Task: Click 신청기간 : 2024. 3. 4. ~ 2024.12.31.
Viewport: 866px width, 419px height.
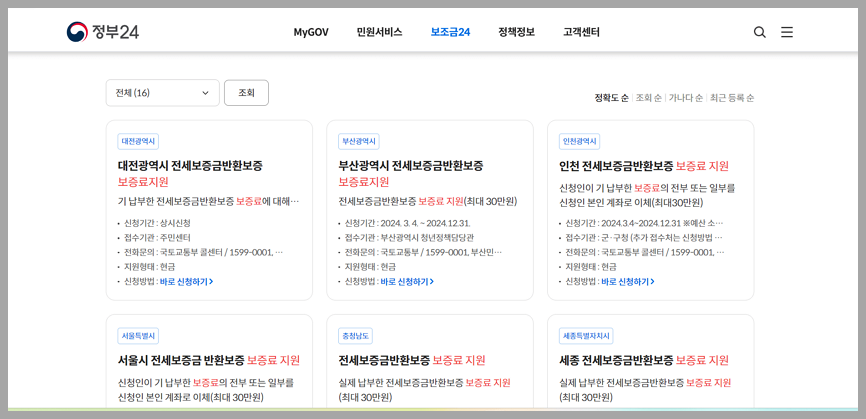Action: coord(408,224)
